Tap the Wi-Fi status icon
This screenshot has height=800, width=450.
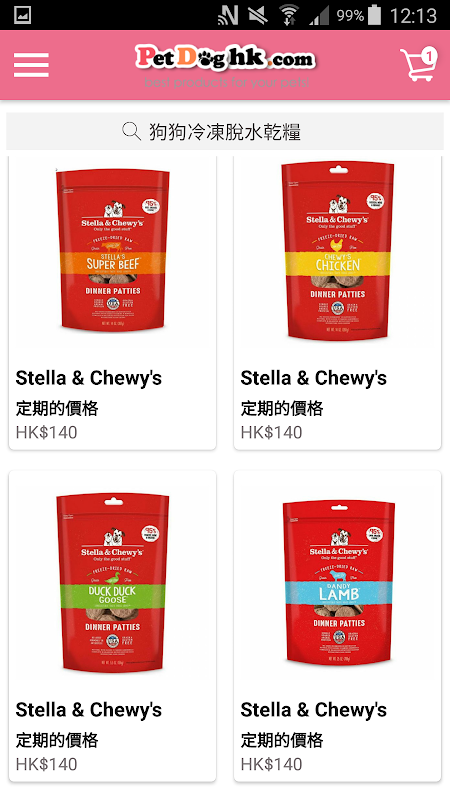pos(289,15)
